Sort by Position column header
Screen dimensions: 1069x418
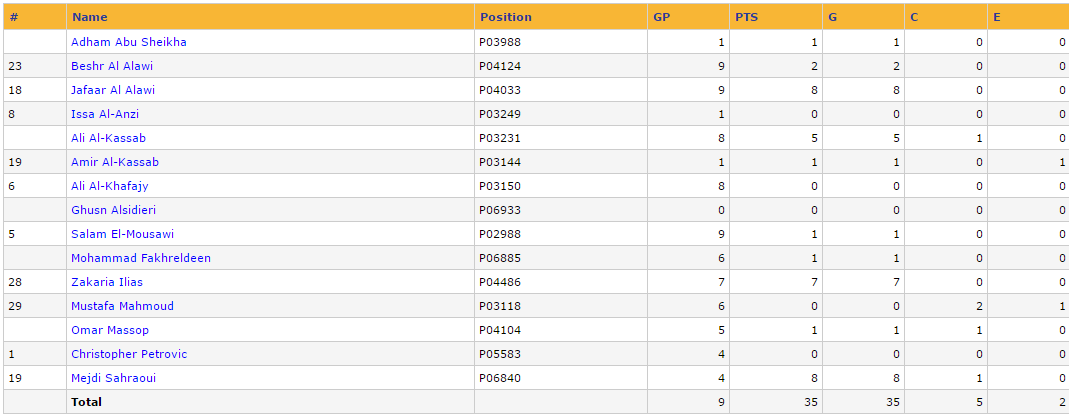click(x=506, y=18)
